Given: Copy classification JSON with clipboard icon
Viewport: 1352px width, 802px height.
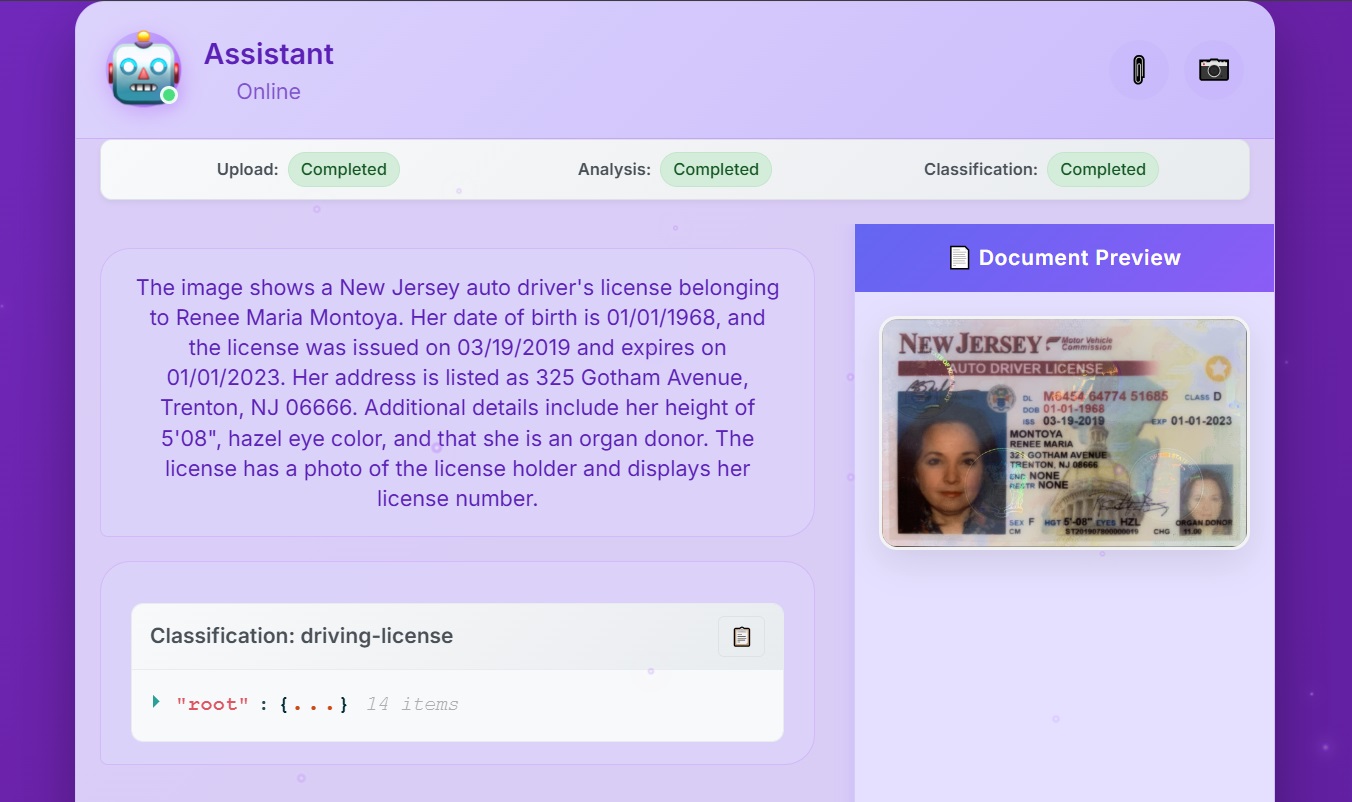Looking at the screenshot, I should pos(741,636).
